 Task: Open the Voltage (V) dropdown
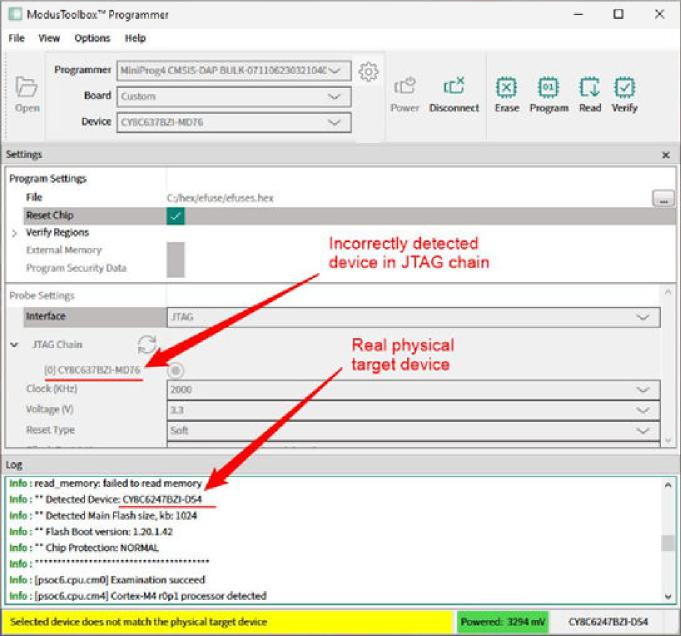click(413, 410)
